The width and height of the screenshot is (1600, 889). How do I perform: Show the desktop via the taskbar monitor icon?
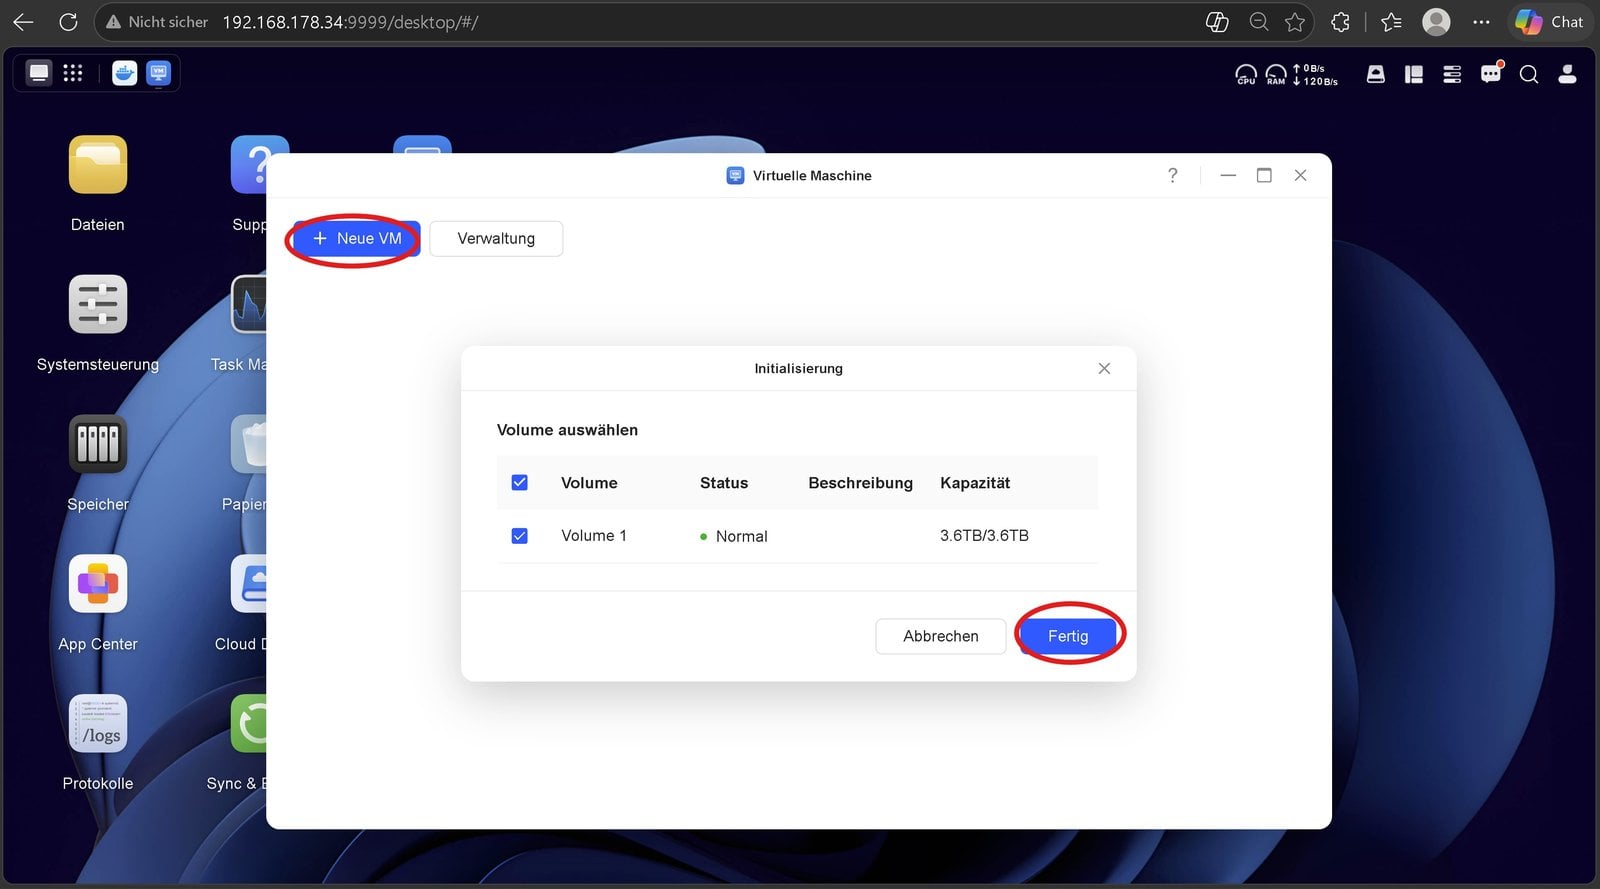tap(39, 73)
